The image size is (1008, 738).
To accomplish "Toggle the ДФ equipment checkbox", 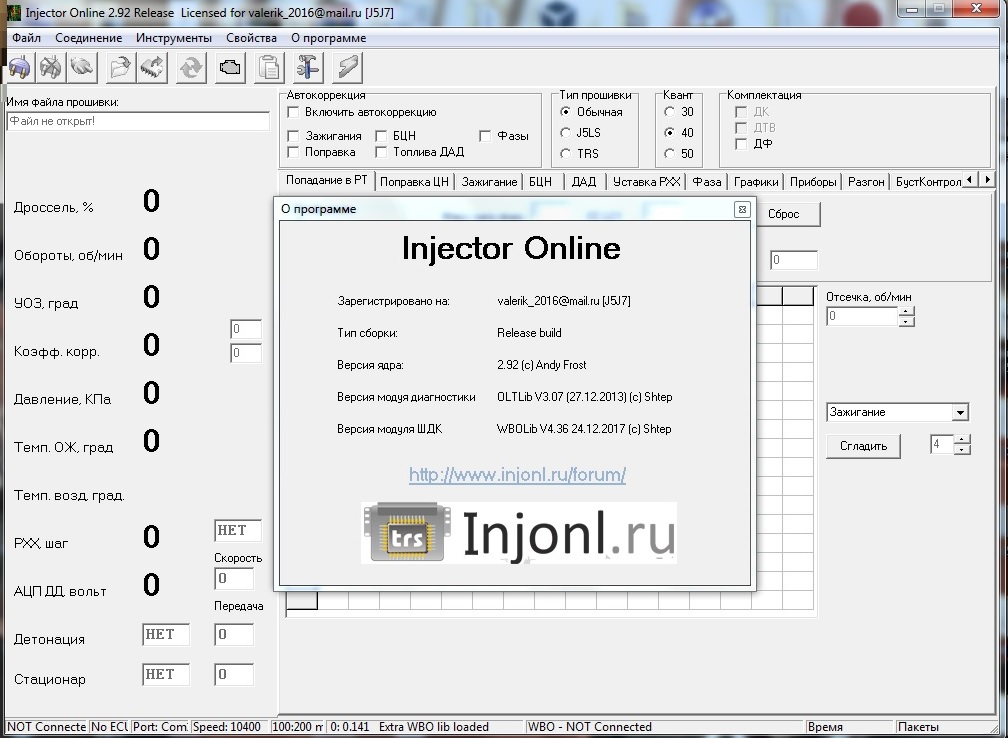I will 741,144.
